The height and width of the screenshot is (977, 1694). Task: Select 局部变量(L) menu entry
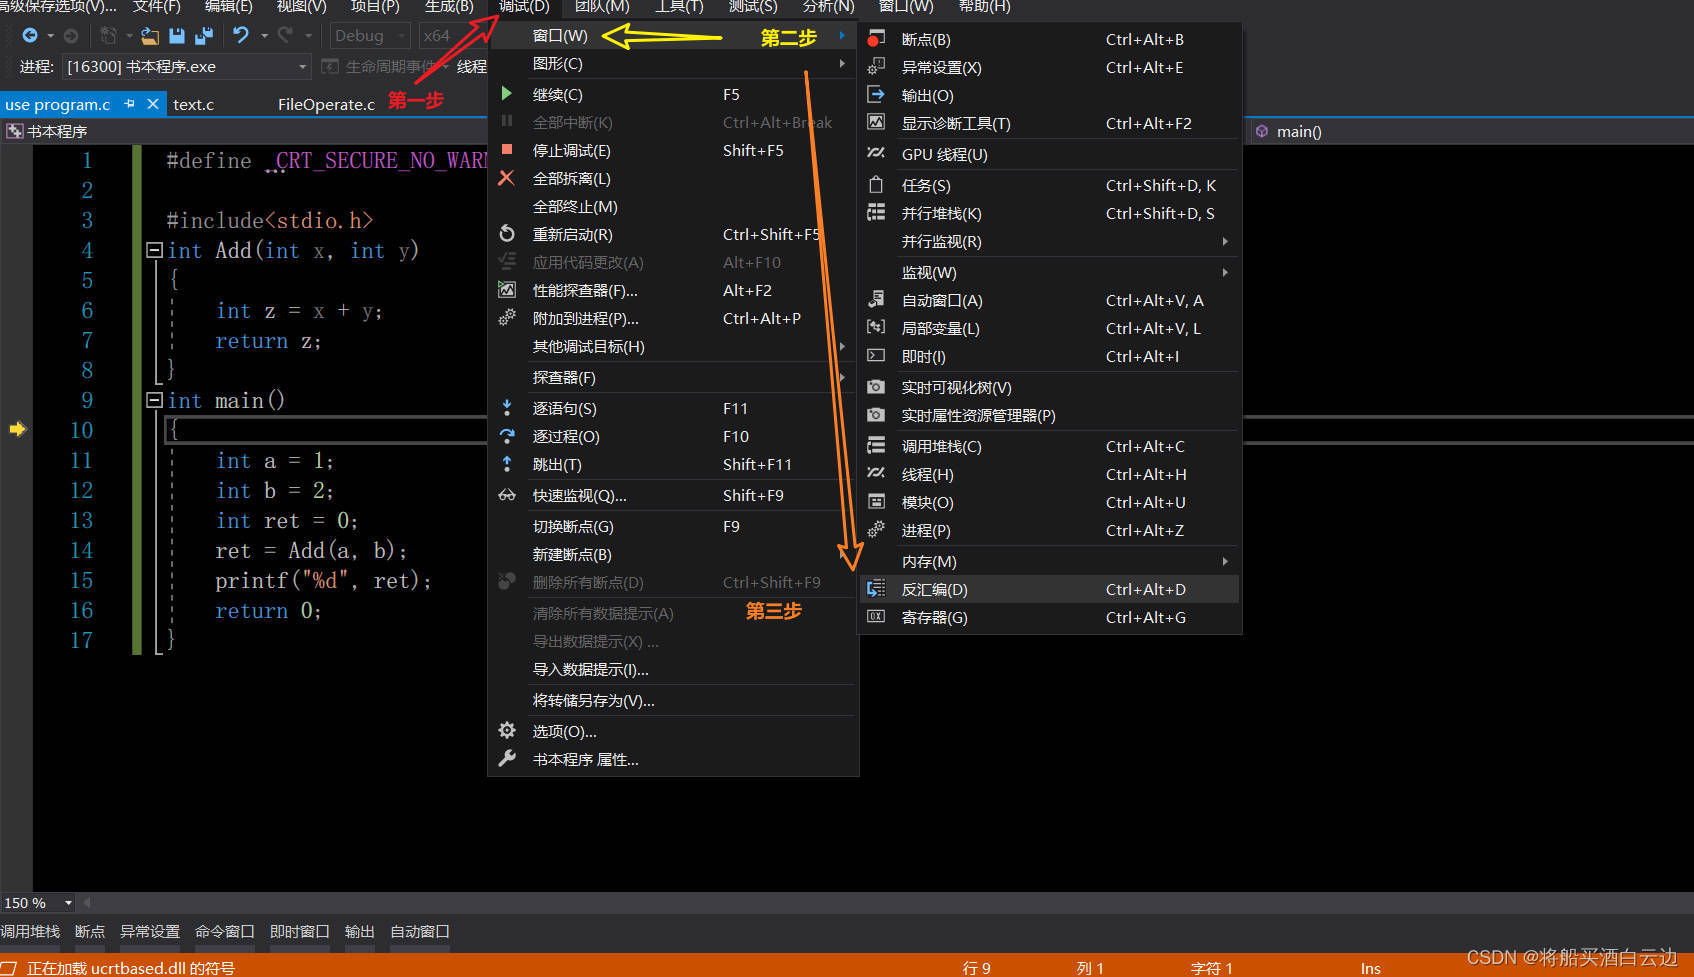click(x=1050, y=328)
